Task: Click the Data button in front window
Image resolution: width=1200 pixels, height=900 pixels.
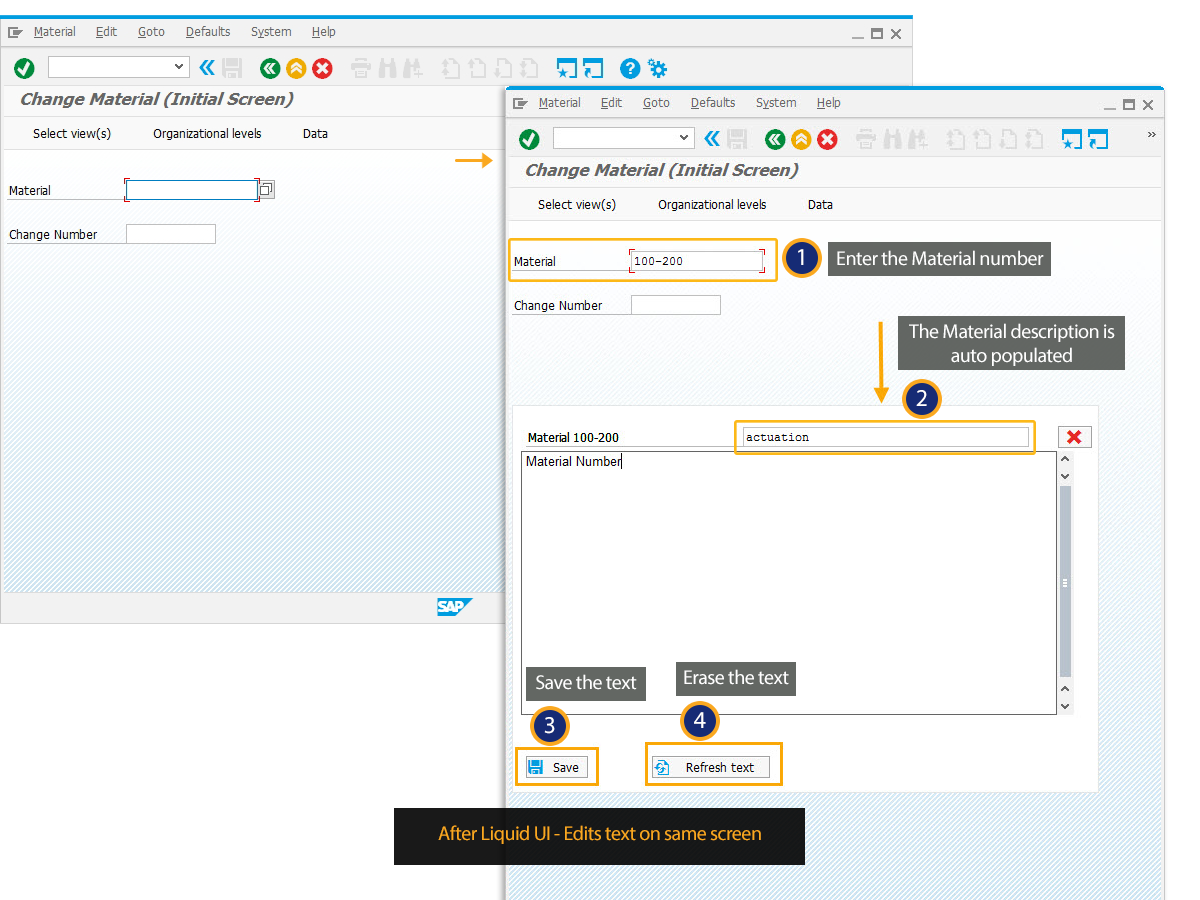Action: click(x=820, y=204)
